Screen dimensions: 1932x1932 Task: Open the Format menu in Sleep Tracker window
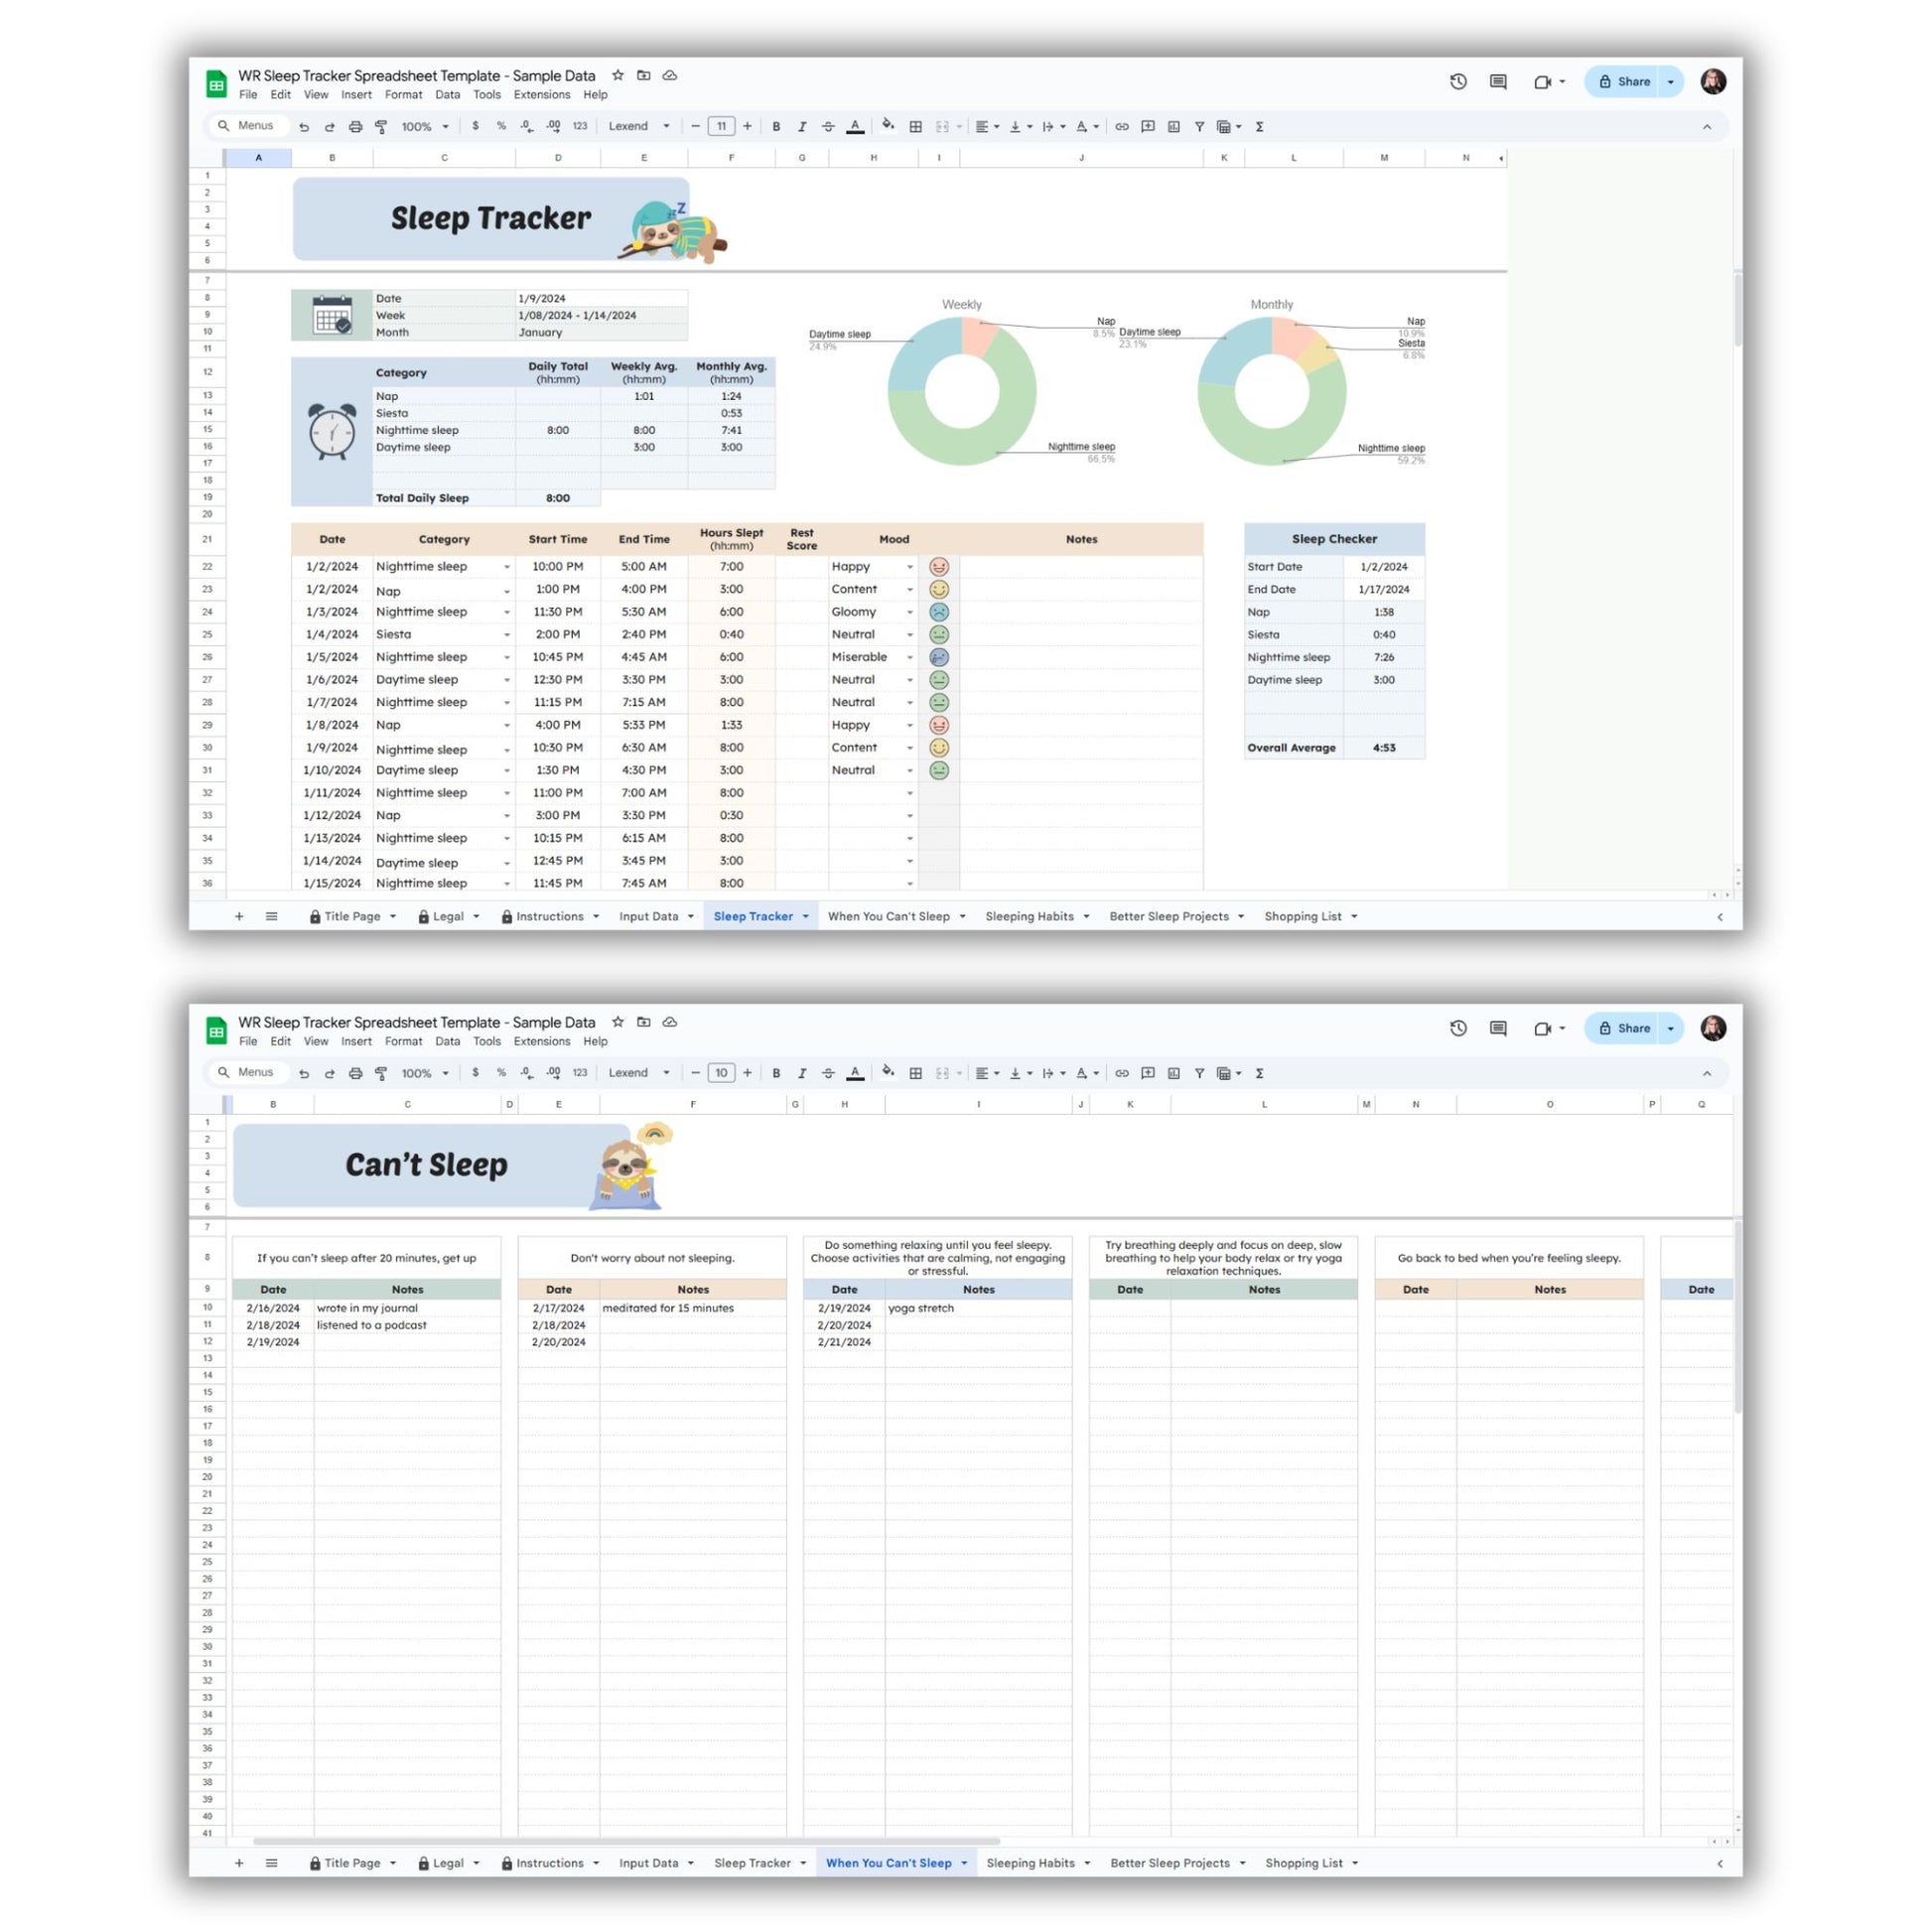(x=403, y=95)
